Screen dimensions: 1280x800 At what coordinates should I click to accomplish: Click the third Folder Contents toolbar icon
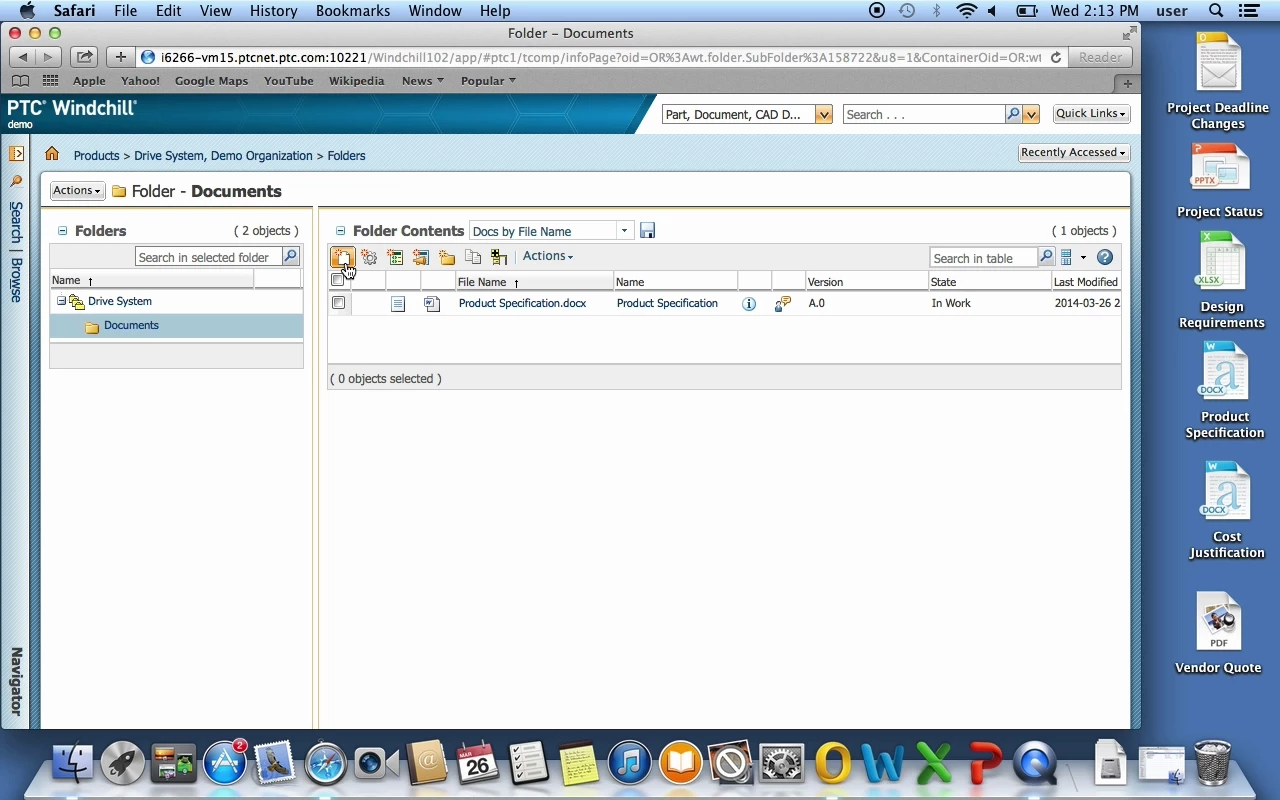[x=395, y=258]
